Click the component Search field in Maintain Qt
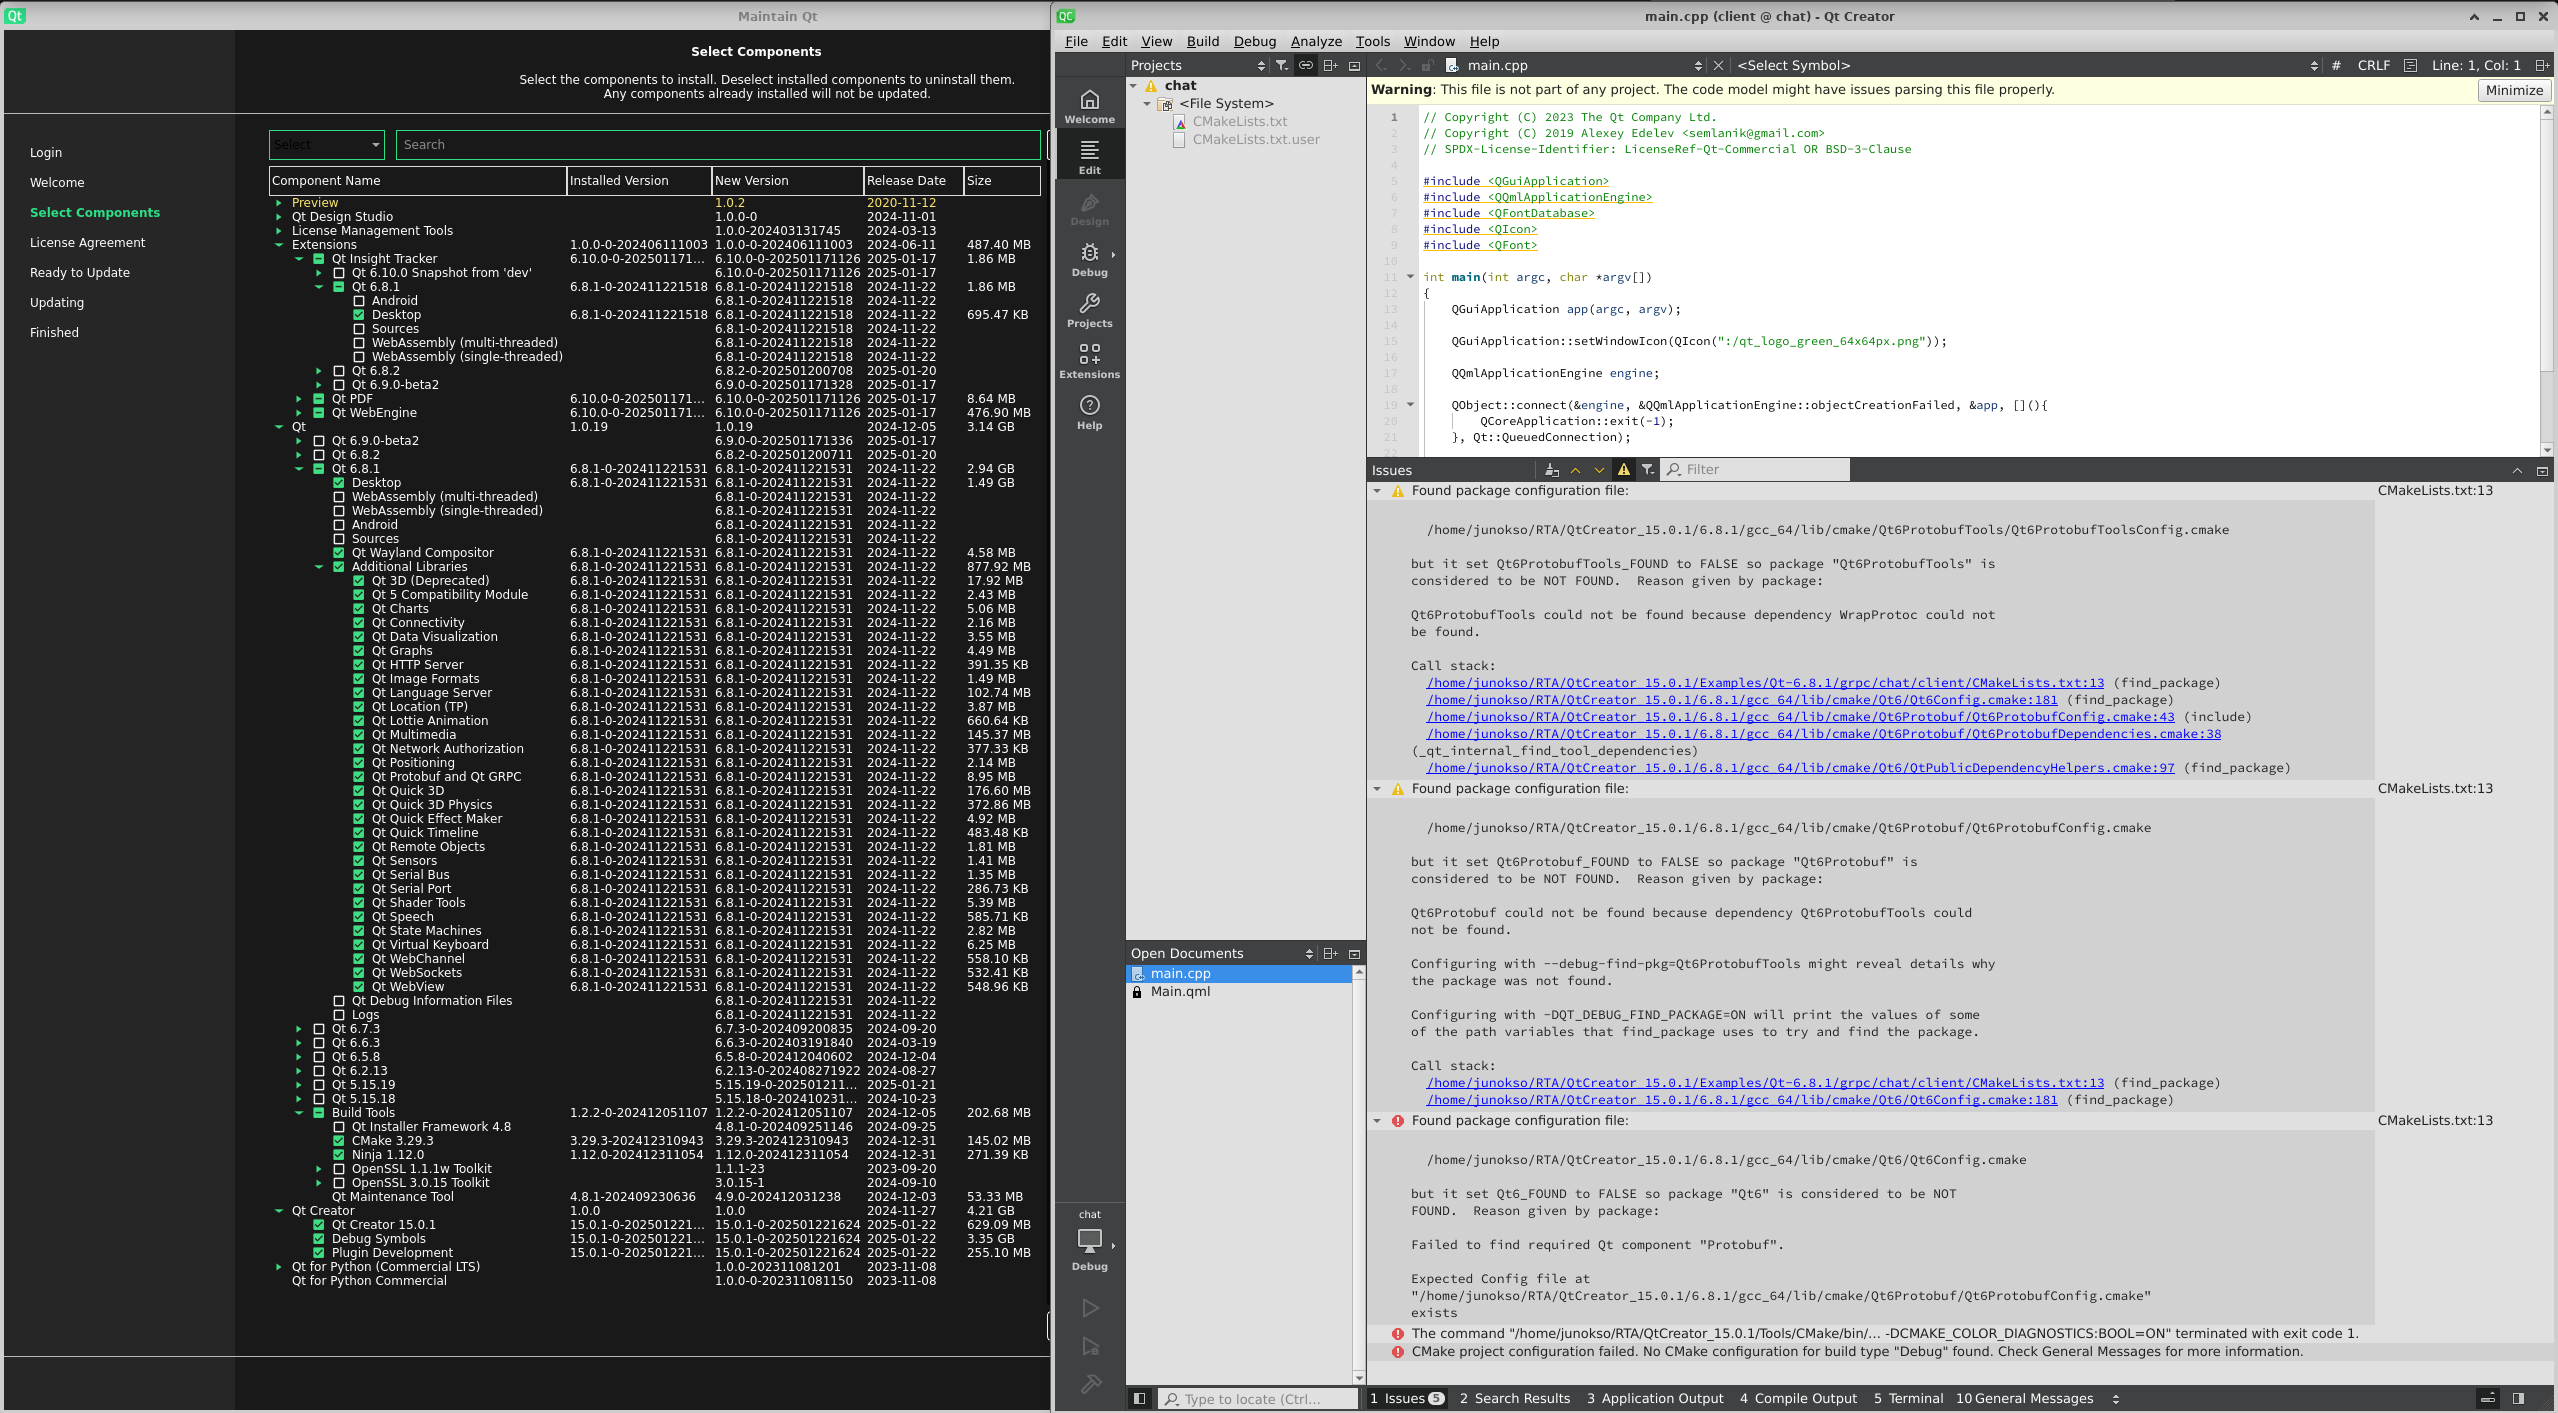2558x1413 pixels. pos(718,145)
